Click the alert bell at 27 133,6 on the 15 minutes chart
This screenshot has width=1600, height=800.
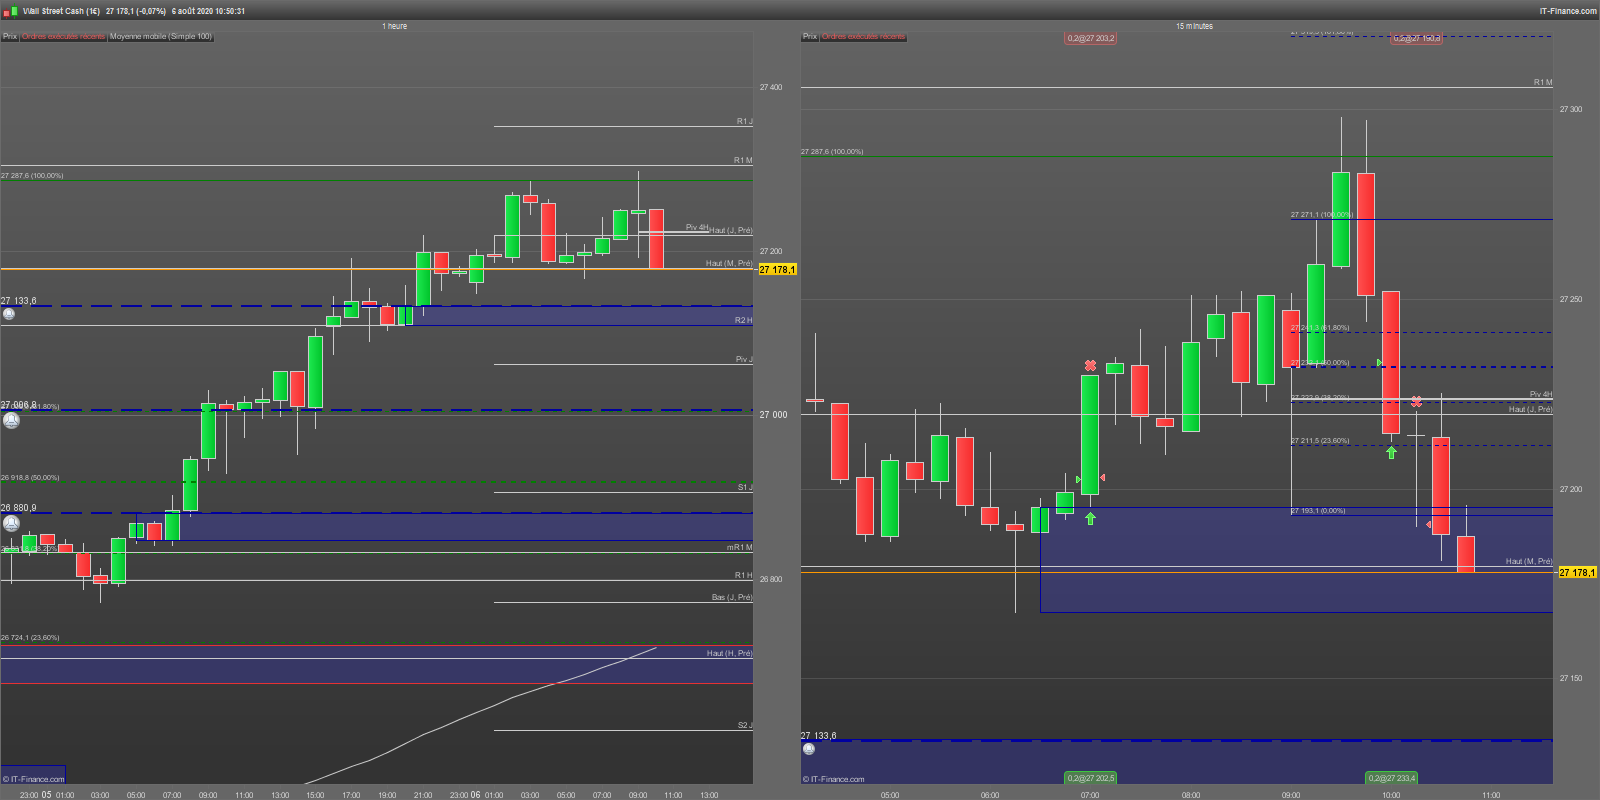pyautogui.click(x=809, y=749)
